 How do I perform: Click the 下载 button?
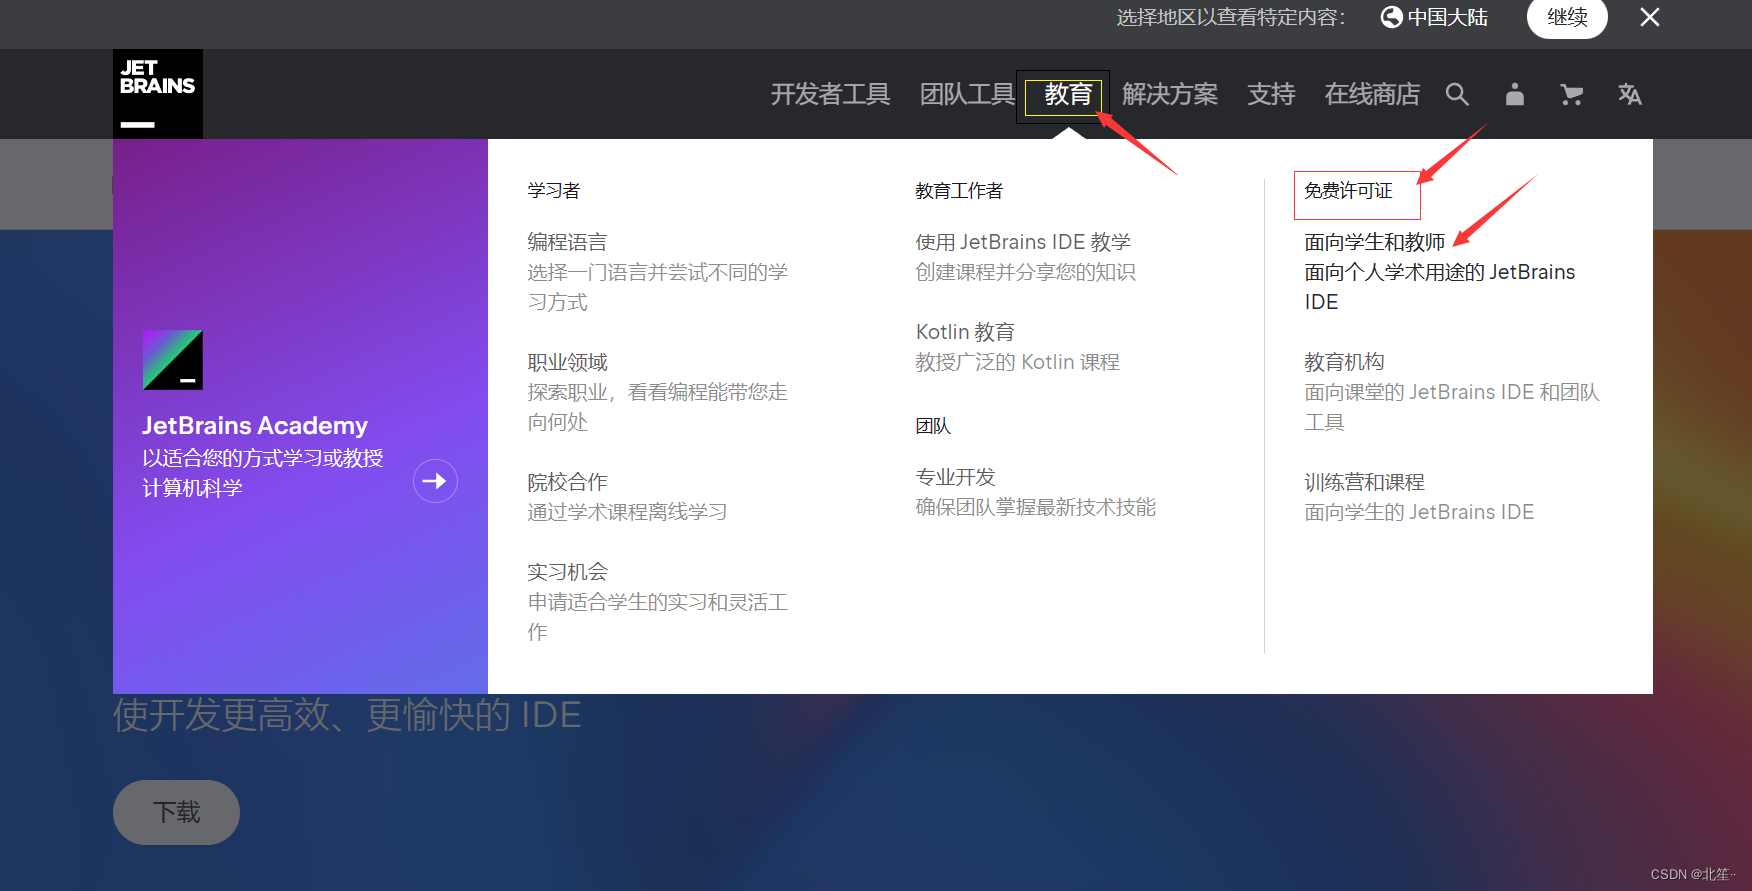(176, 812)
